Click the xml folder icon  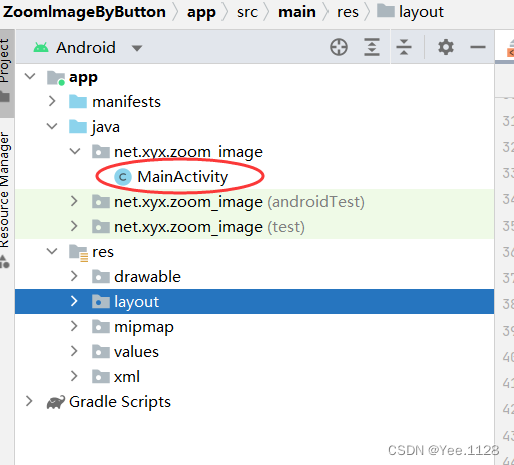[x=101, y=376]
